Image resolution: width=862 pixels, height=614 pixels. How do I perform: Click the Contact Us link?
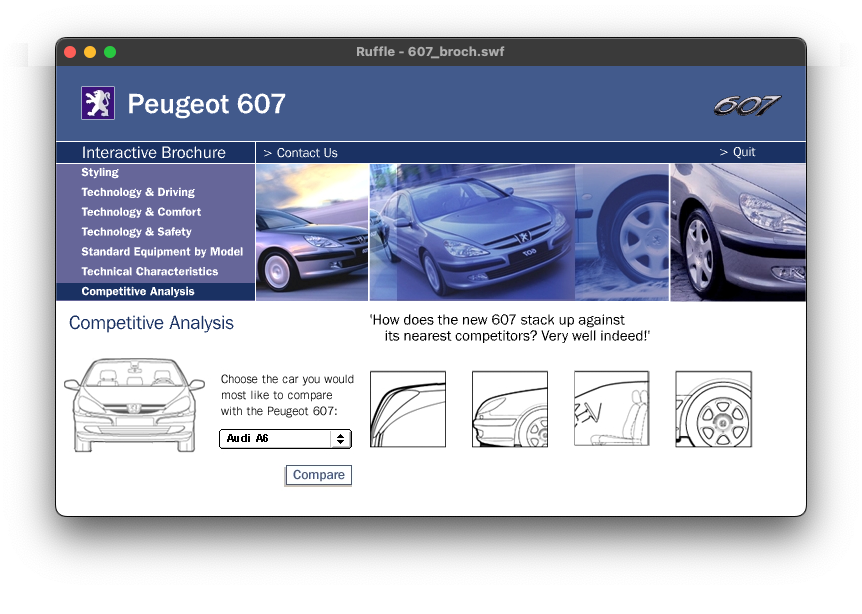(300, 153)
